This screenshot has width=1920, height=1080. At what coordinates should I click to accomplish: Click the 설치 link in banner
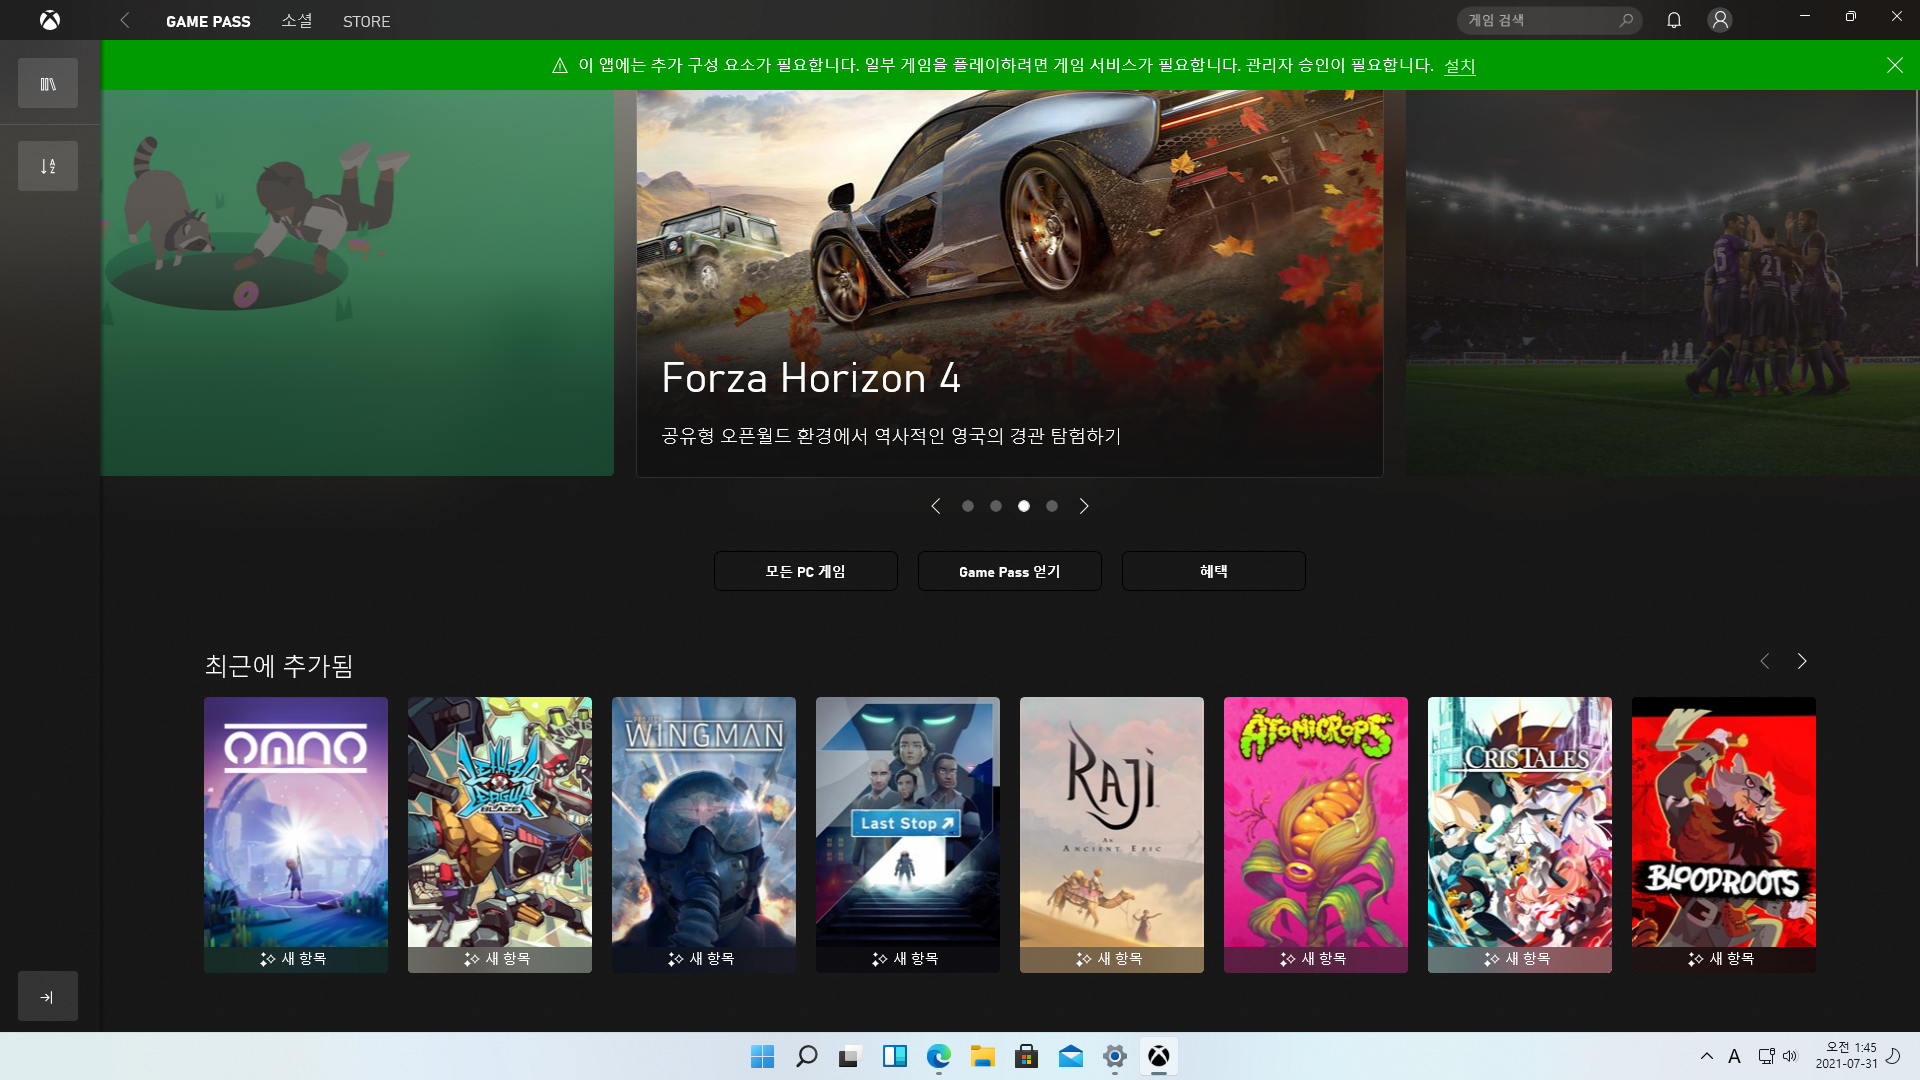click(1460, 65)
